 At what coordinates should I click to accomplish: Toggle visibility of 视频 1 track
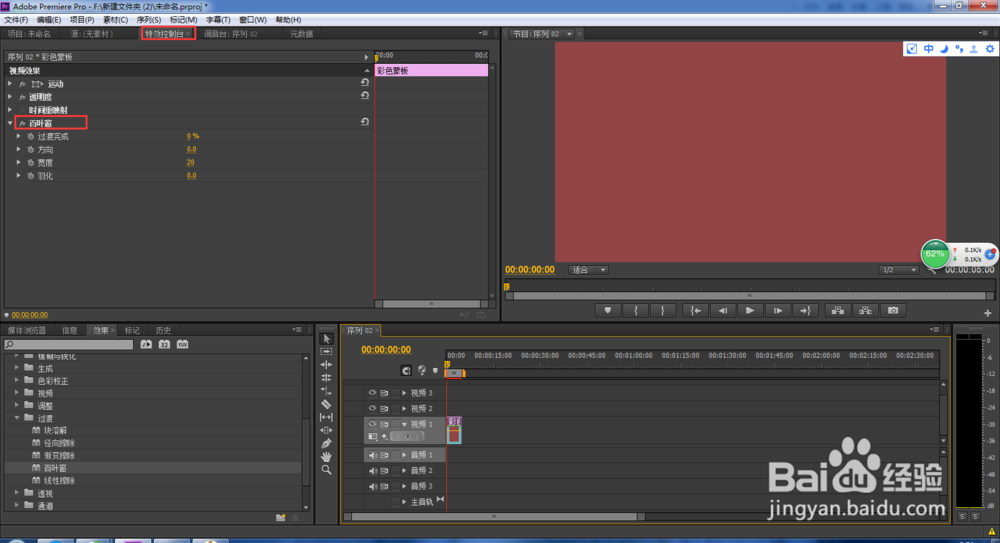coord(372,424)
